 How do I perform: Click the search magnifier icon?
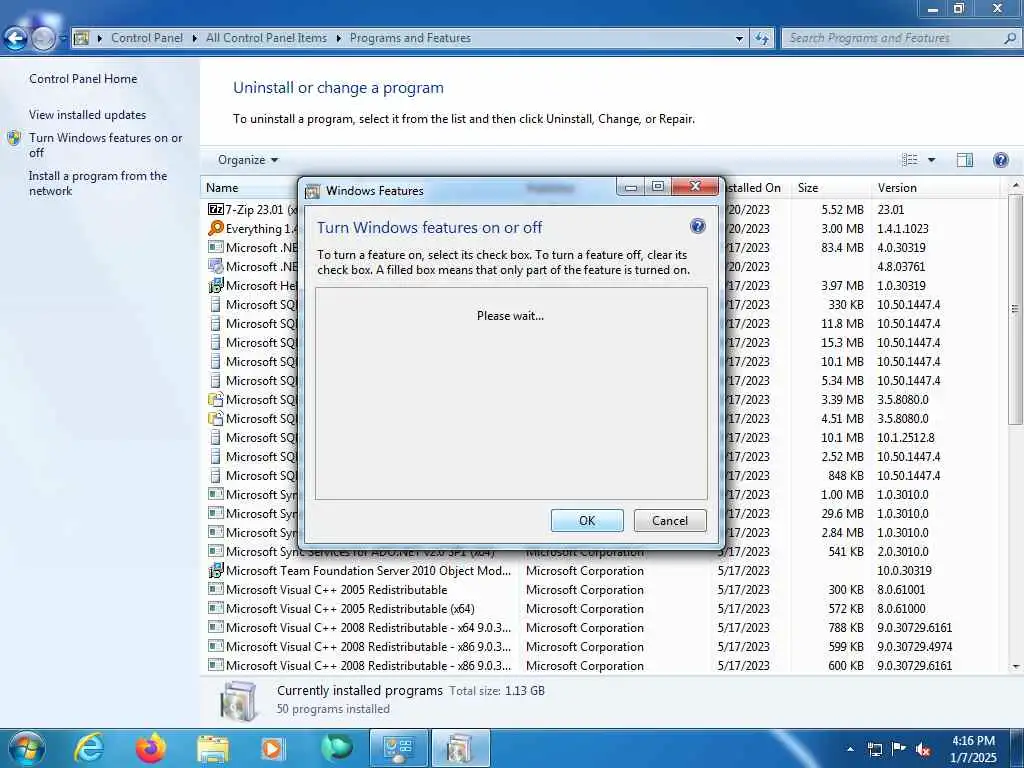[x=1010, y=38]
